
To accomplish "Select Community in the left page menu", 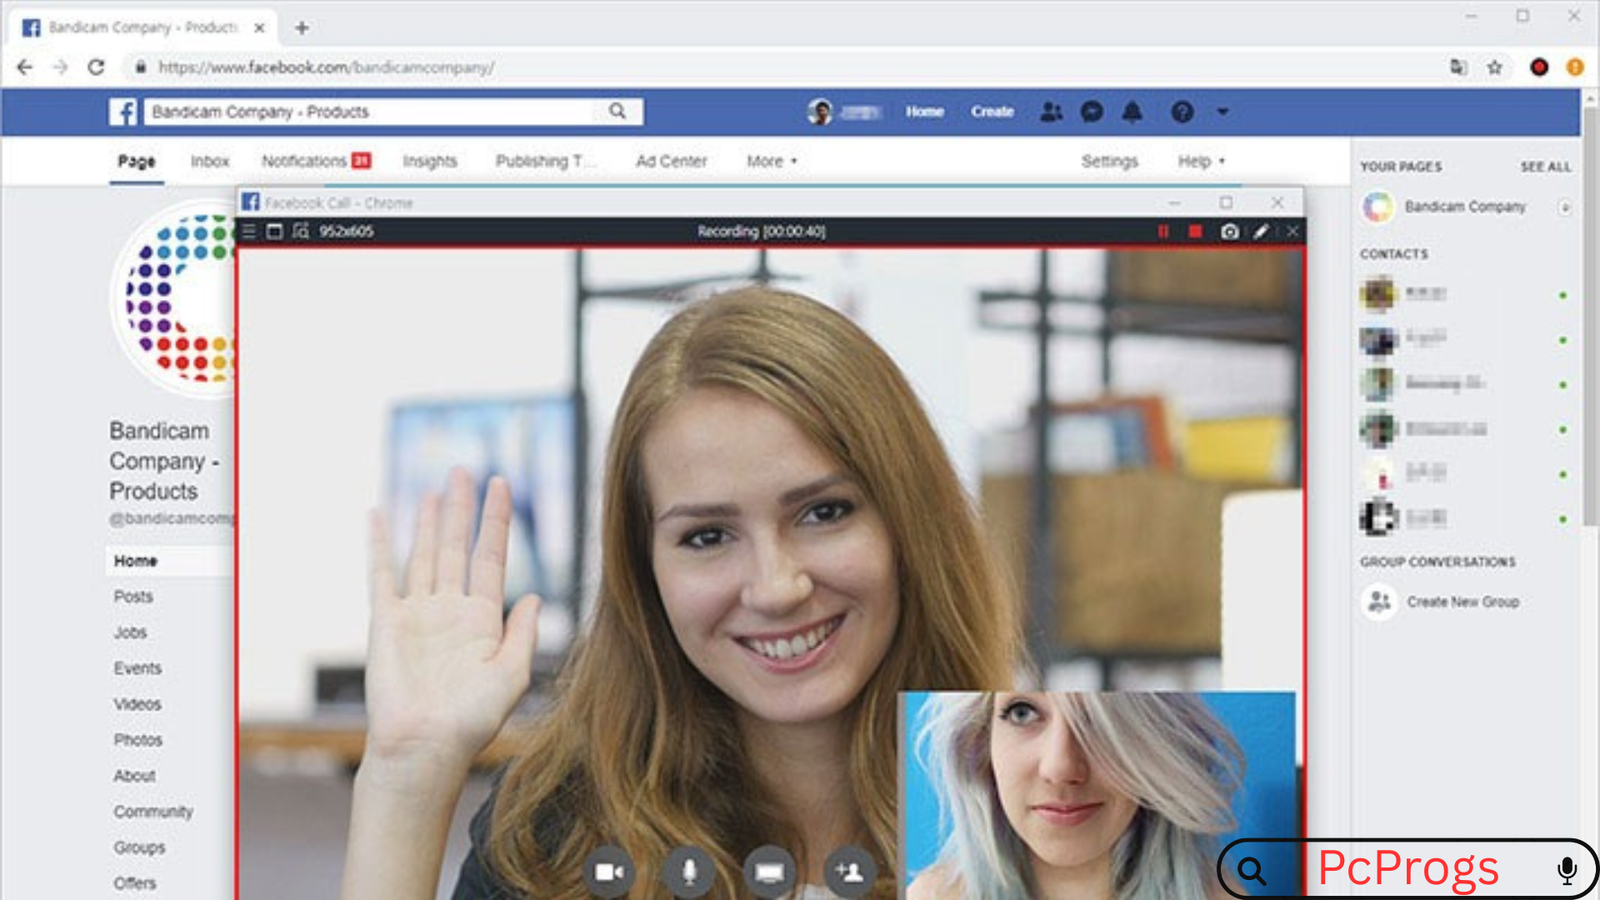I will click(x=153, y=812).
